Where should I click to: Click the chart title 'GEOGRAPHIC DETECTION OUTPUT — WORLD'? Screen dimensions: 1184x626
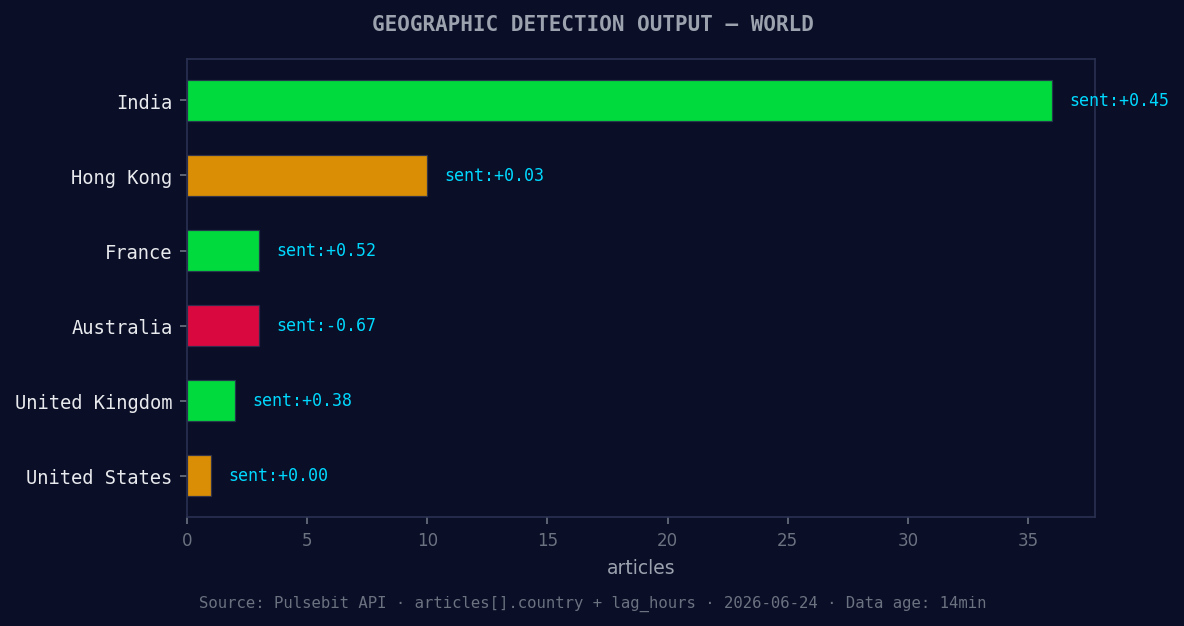[x=593, y=24]
